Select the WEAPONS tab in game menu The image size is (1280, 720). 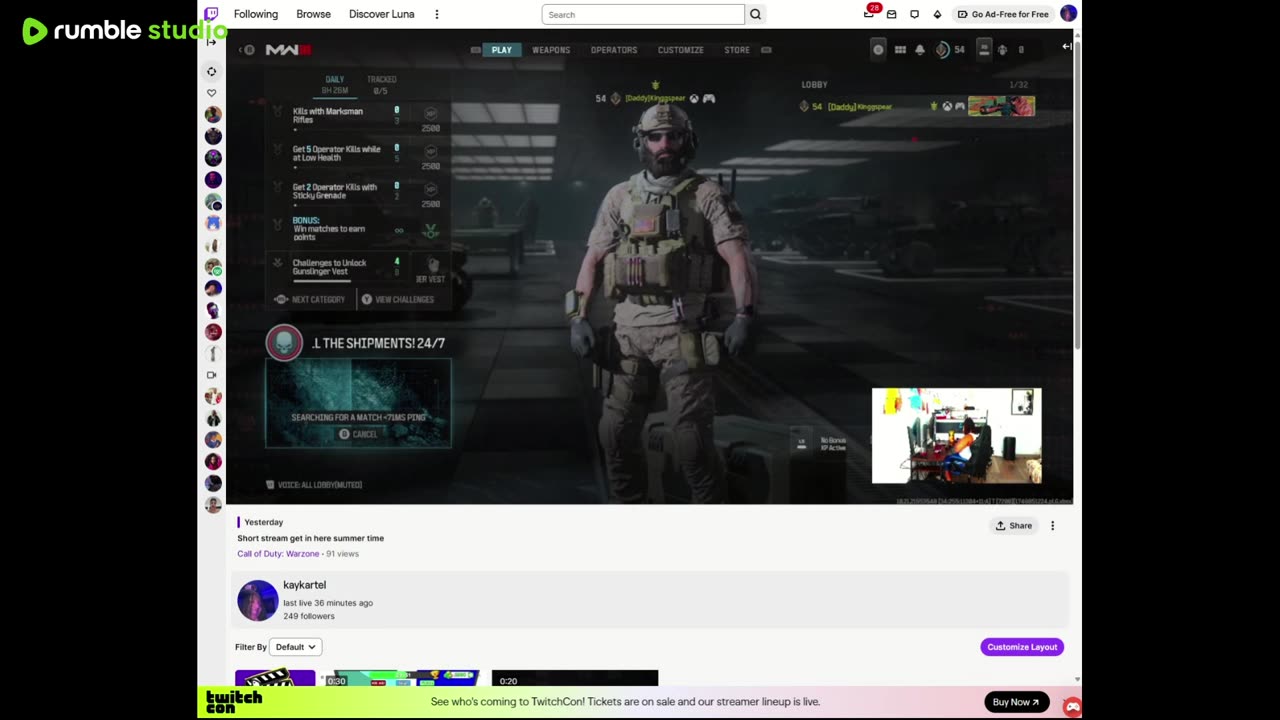coord(551,50)
